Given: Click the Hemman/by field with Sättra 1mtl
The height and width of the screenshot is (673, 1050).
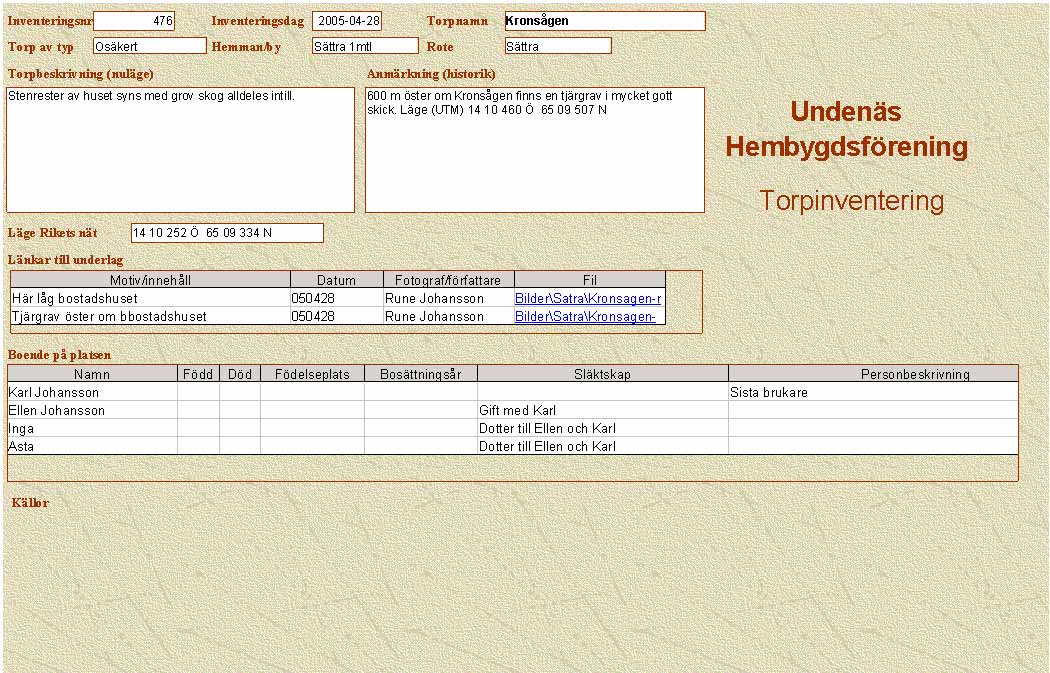Looking at the screenshot, I should pyautogui.click(x=364, y=46).
